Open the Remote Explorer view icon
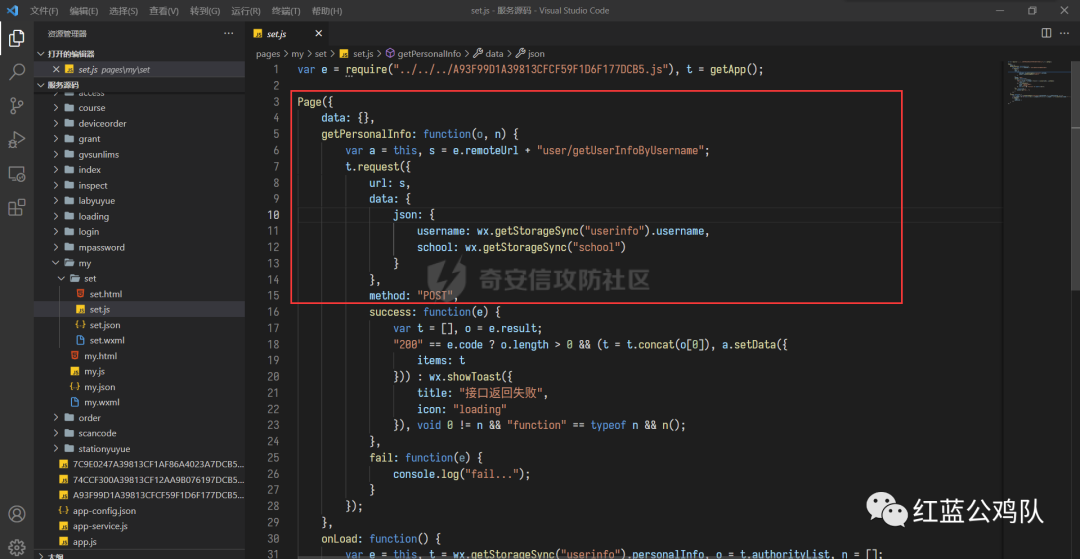This screenshot has width=1080, height=559. (17, 174)
